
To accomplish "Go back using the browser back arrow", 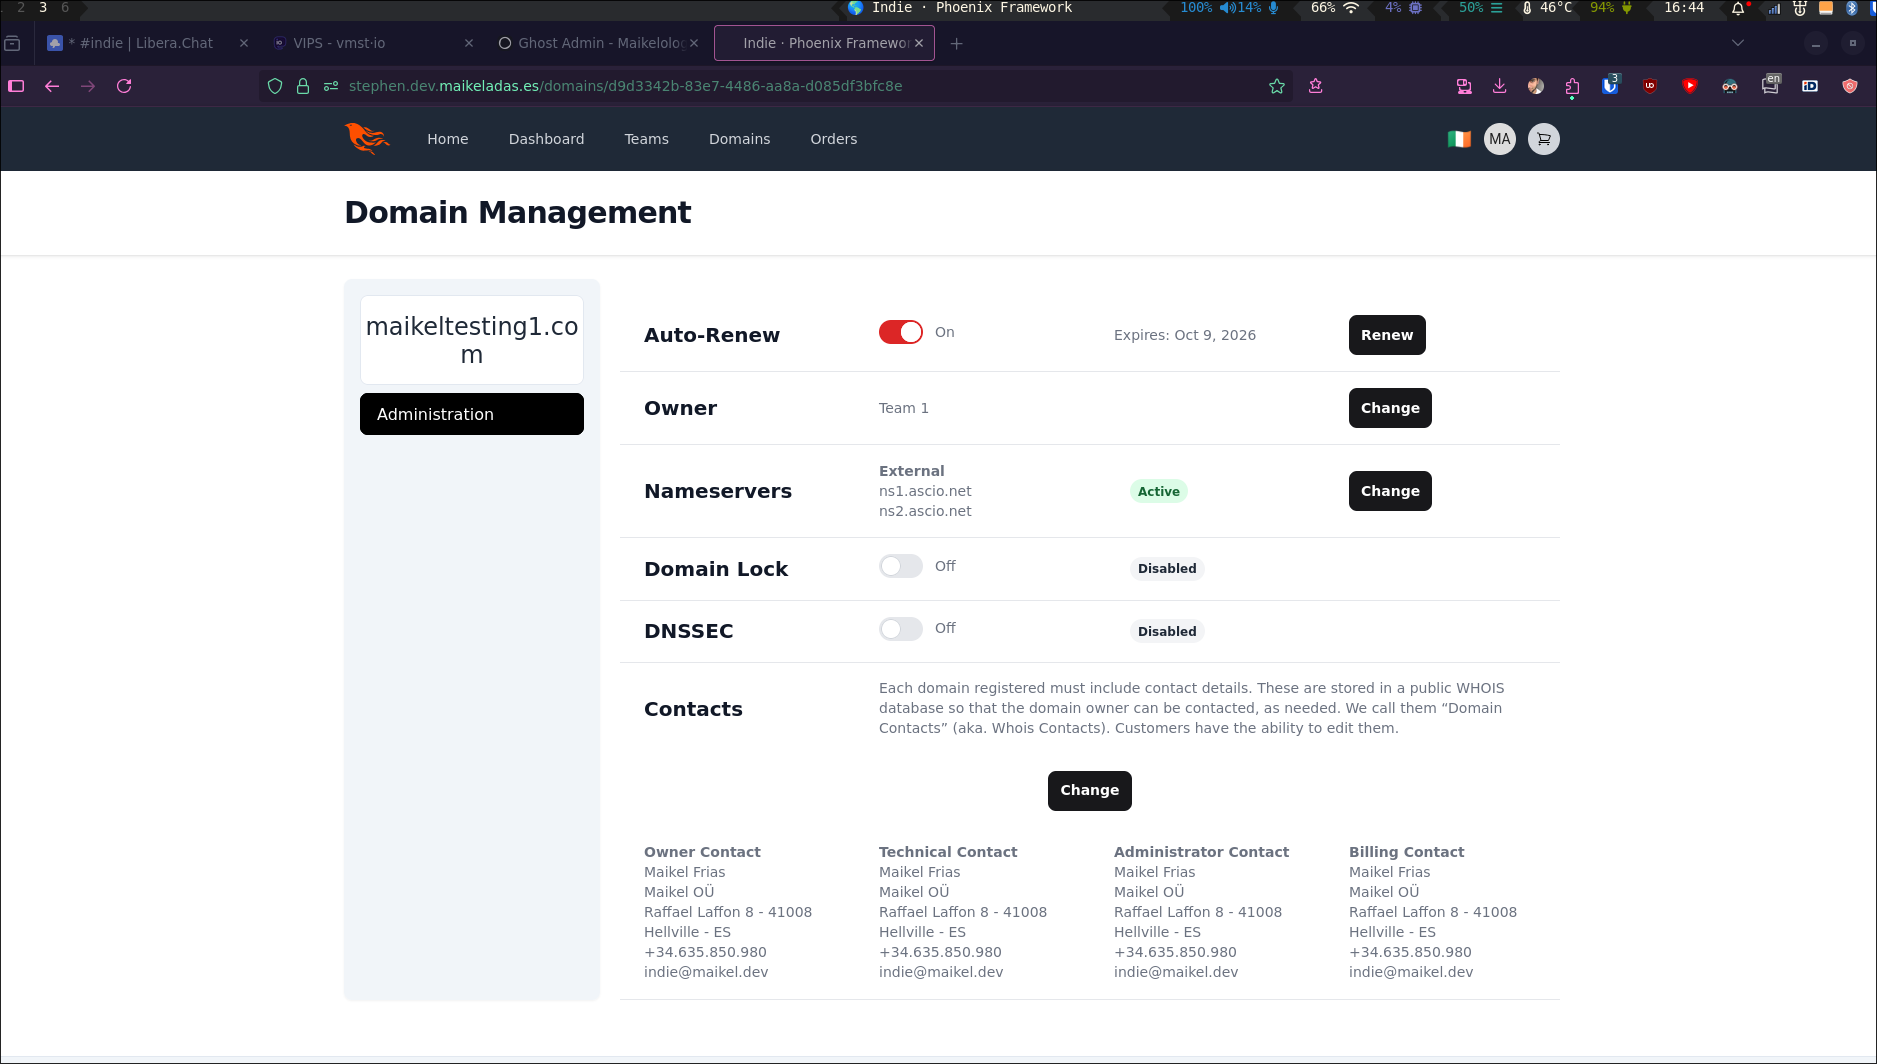I will [52, 86].
